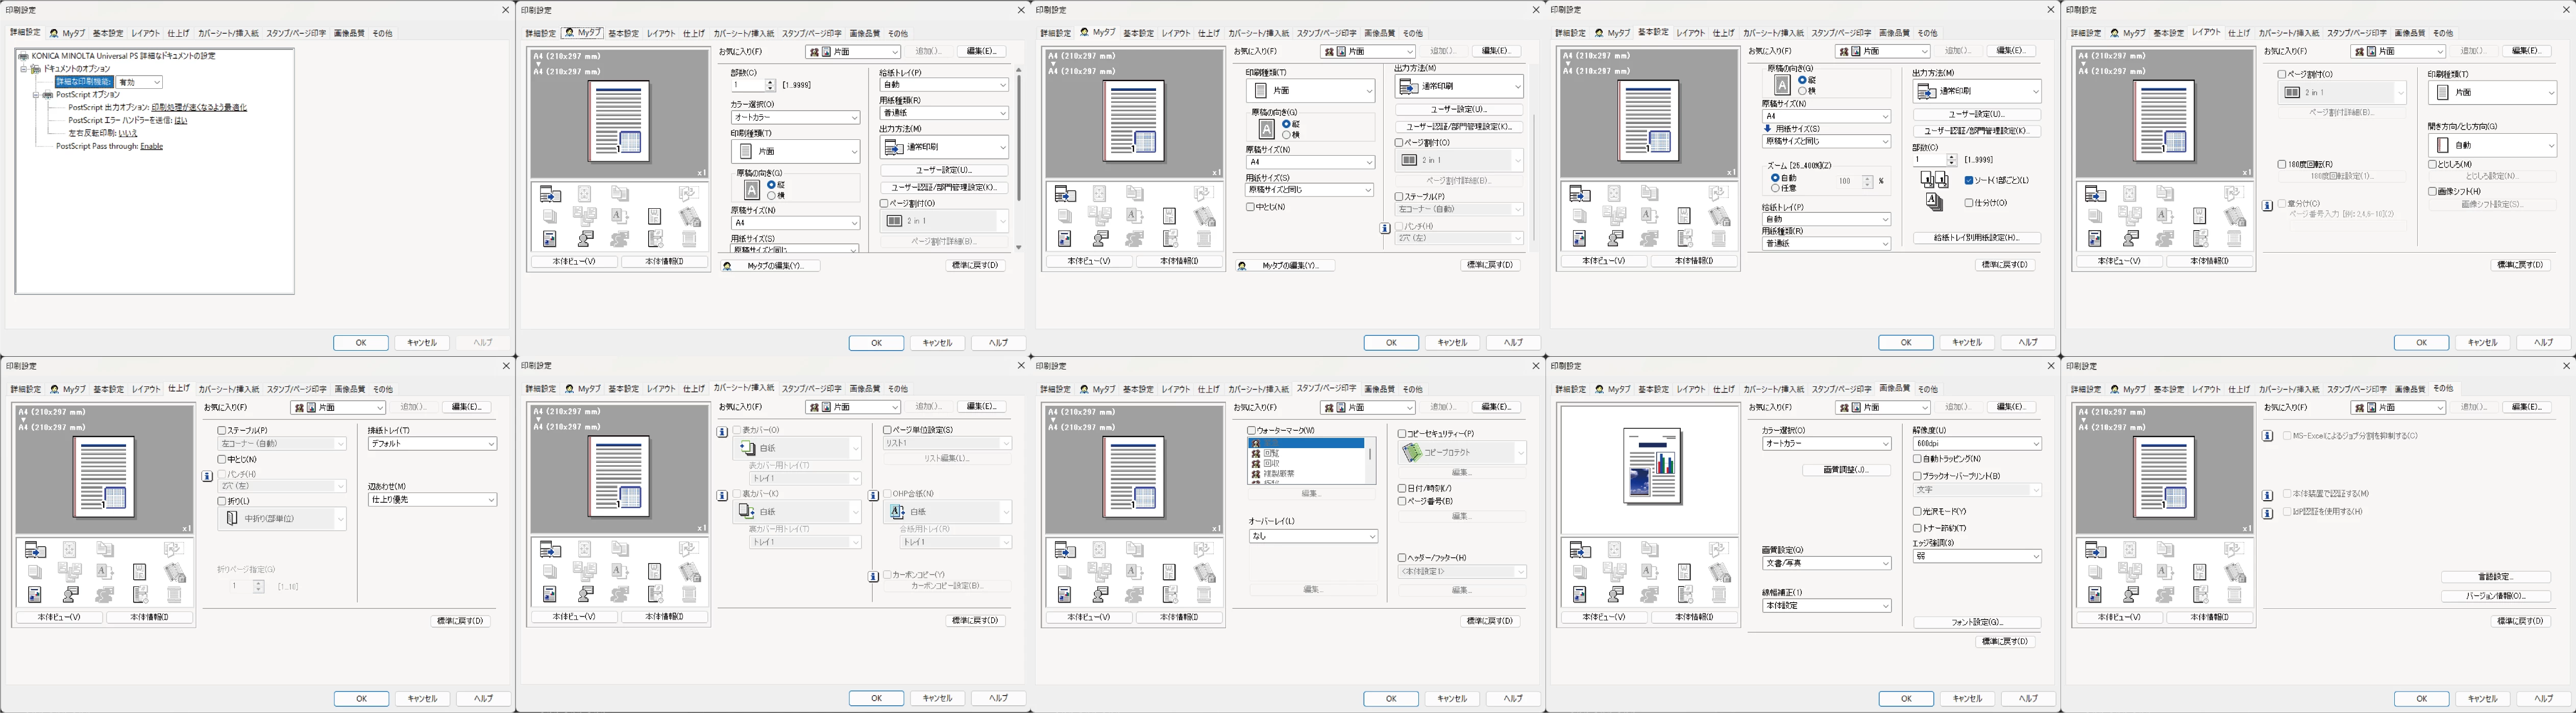The height and width of the screenshot is (713, 2576).
Task: Select the 任意 zoom radio button
Action: pos(1775,188)
